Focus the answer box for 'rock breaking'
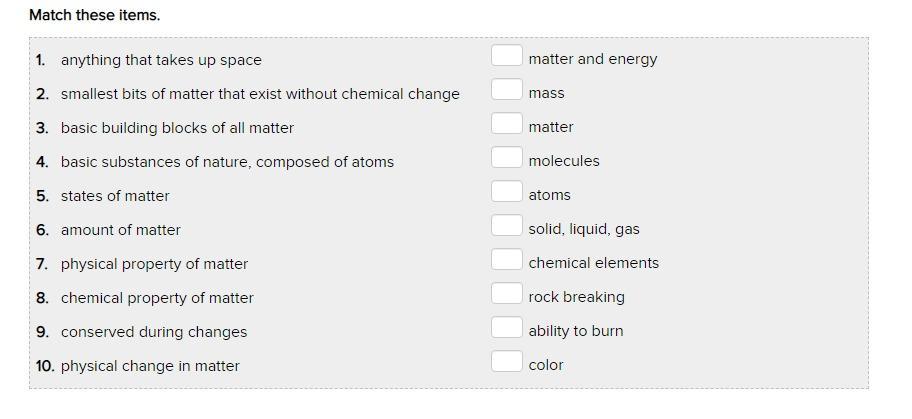This screenshot has height=419, width=912. (x=506, y=294)
